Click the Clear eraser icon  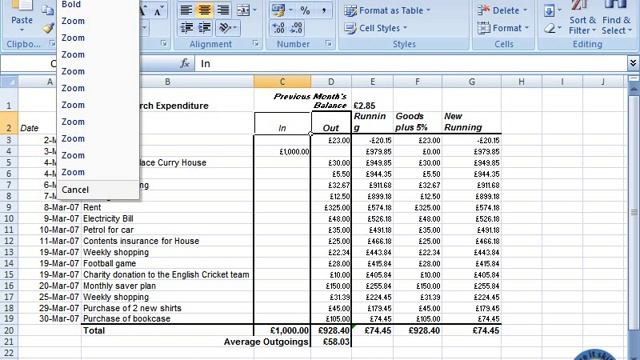[550, 28]
